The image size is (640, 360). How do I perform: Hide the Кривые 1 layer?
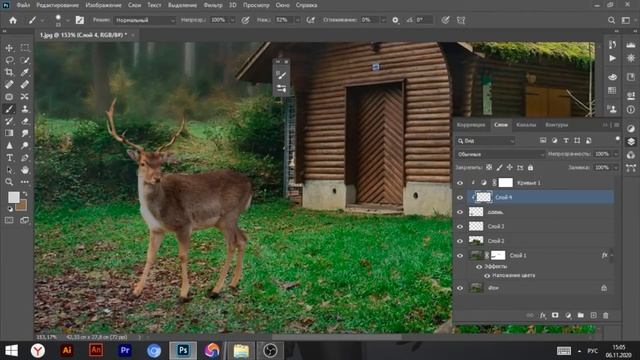click(x=460, y=183)
